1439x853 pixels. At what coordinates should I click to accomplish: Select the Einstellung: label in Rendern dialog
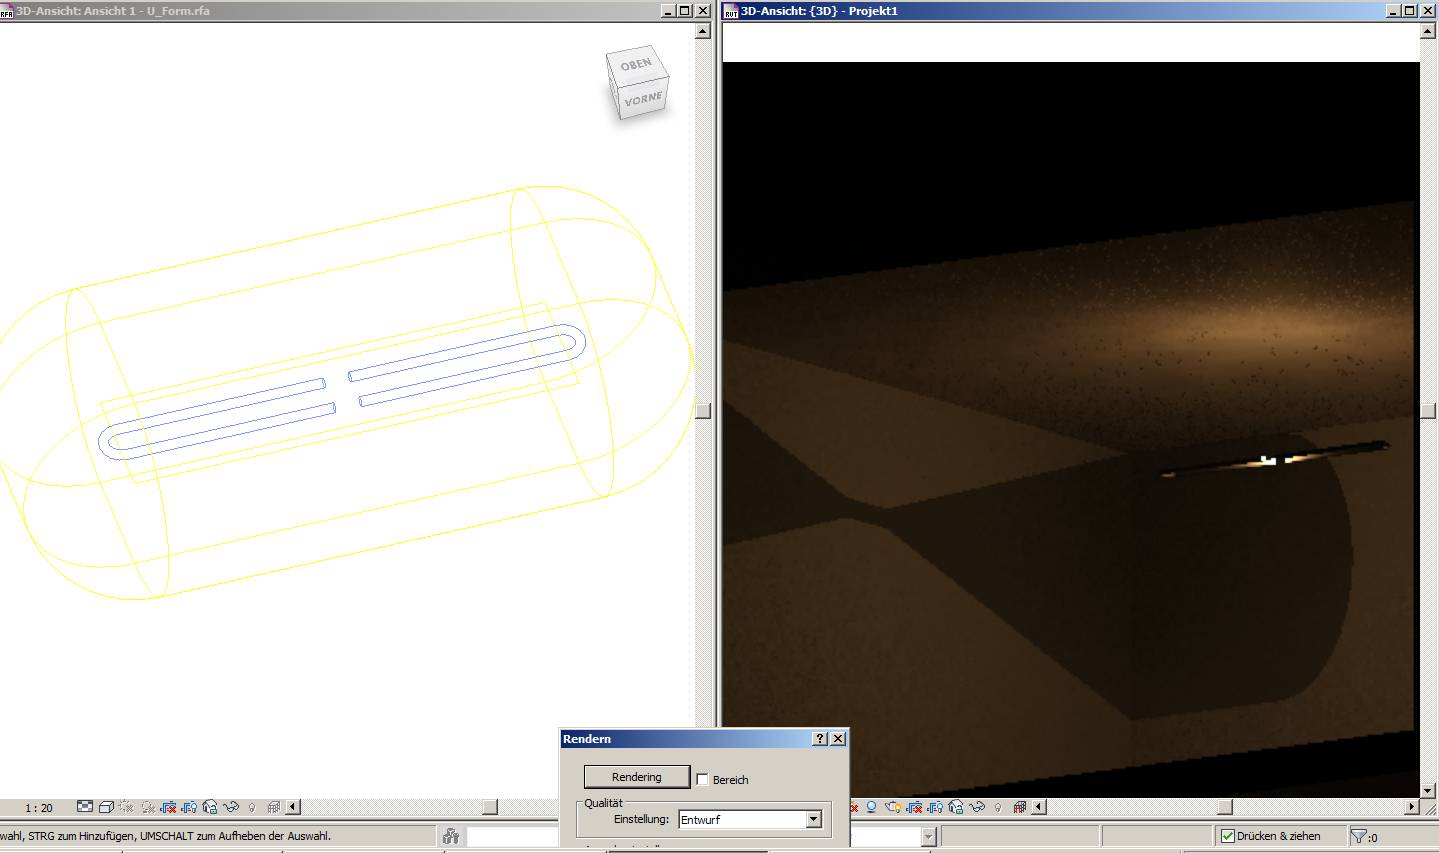[641, 820]
